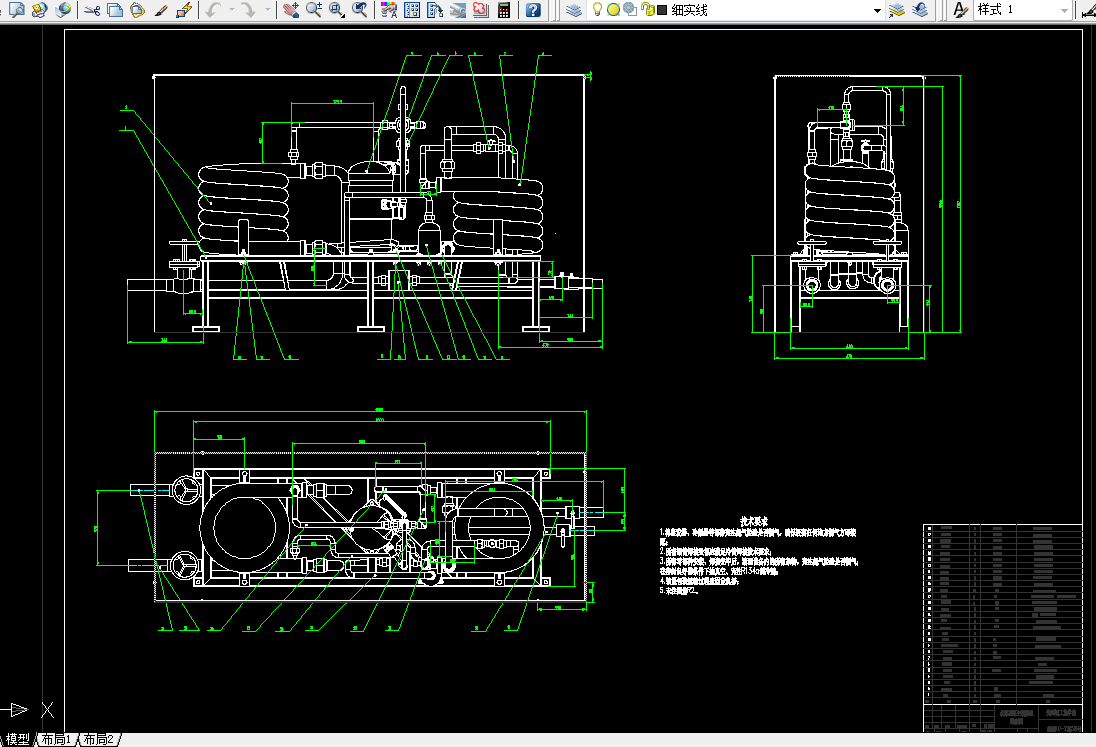
Task: Open the QuickCalc calculator icon
Action: 503,10
